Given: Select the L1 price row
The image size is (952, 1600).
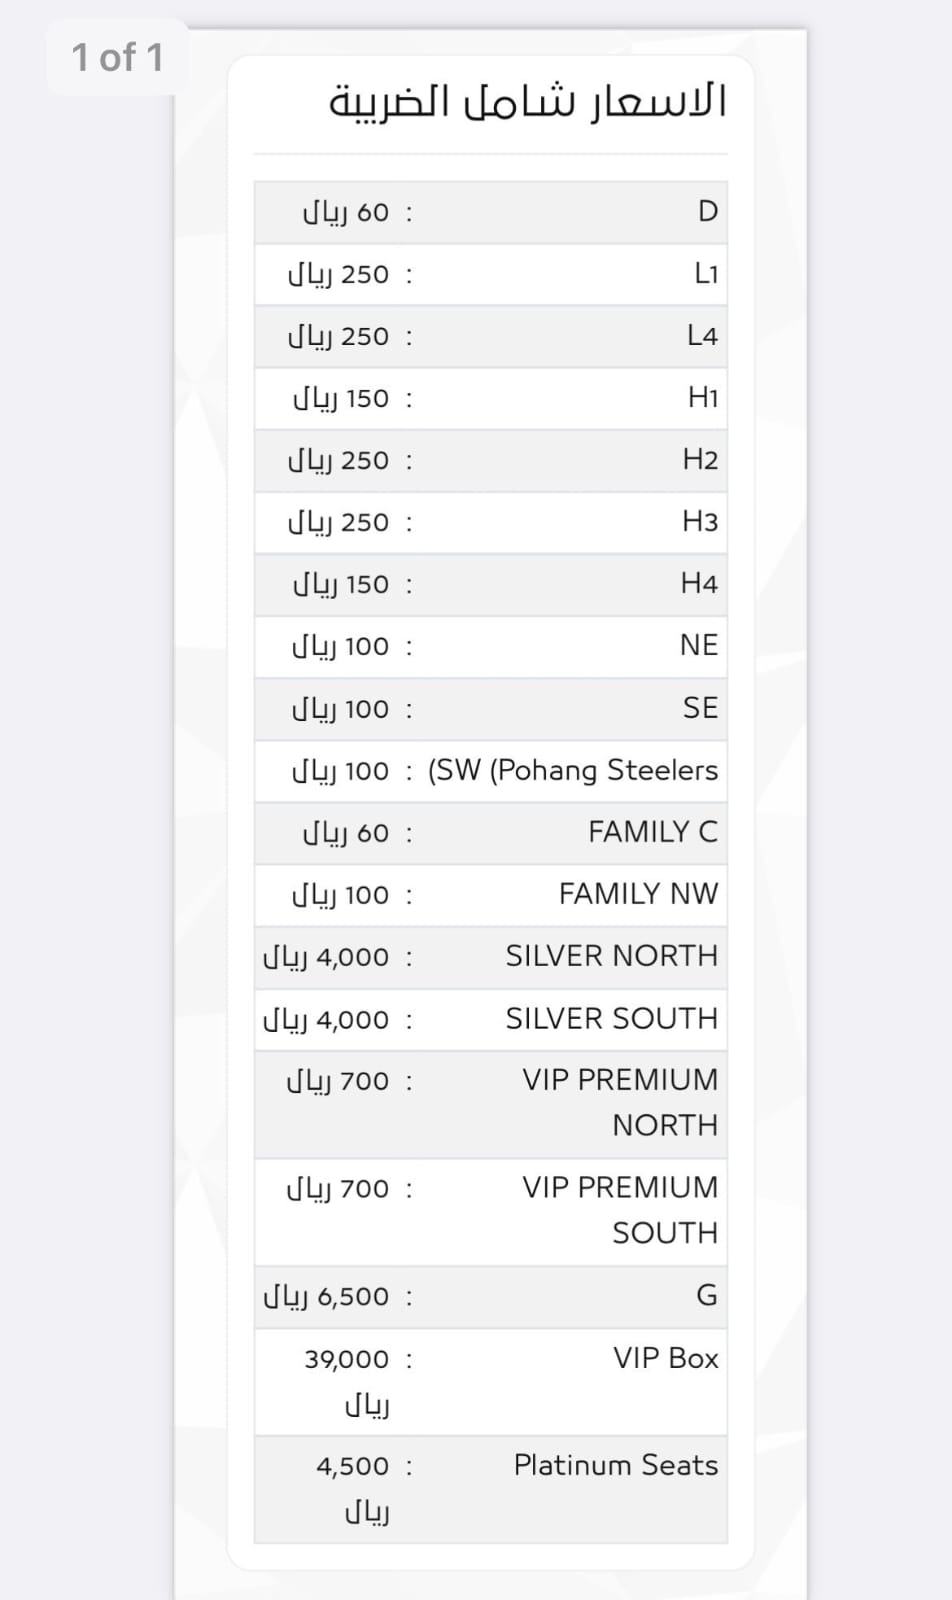Looking at the screenshot, I should click(490, 274).
